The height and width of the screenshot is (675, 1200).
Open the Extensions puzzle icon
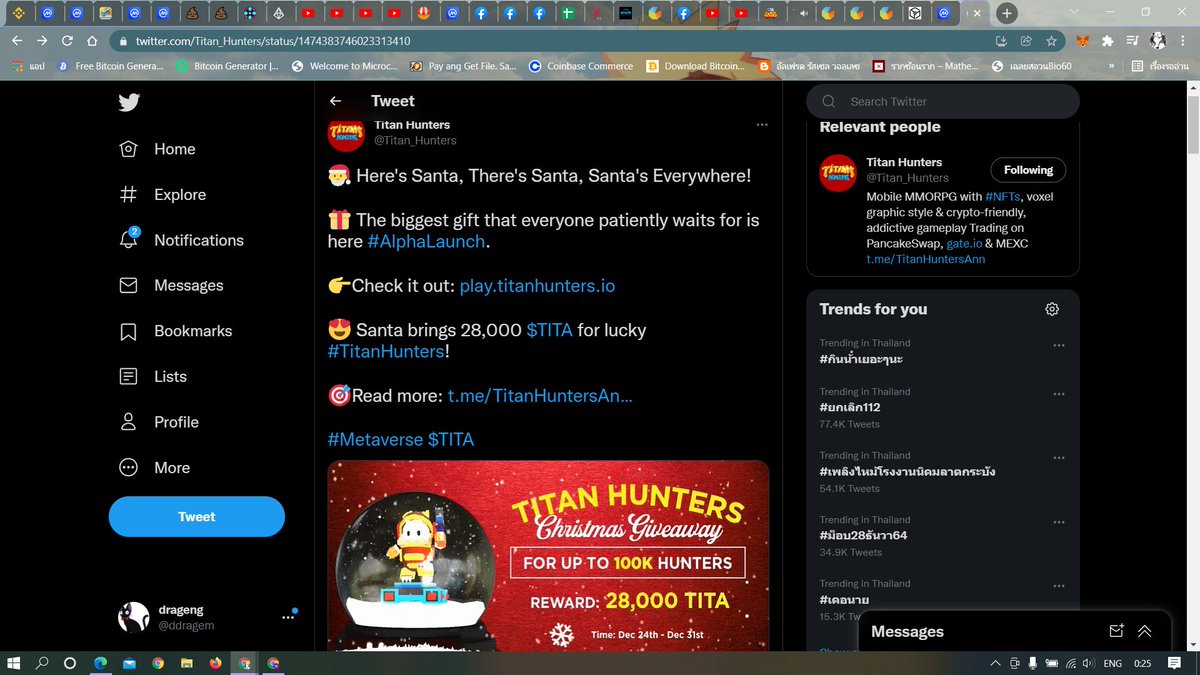coord(1107,41)
